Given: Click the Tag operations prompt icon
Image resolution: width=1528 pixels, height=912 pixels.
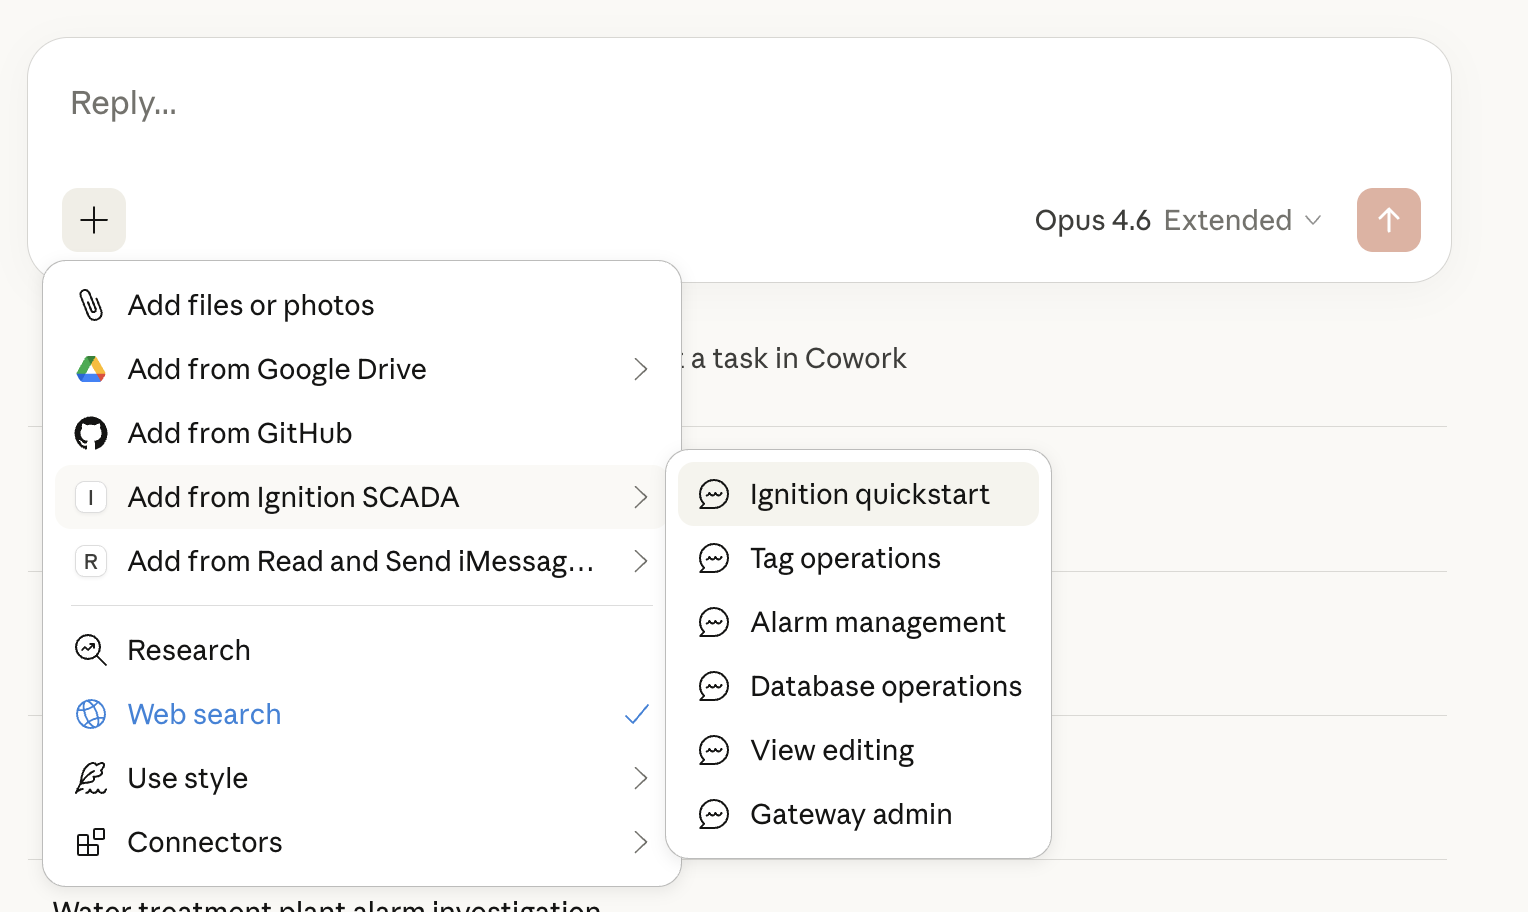Looking at the screenshot, I should tap(714, 559).
